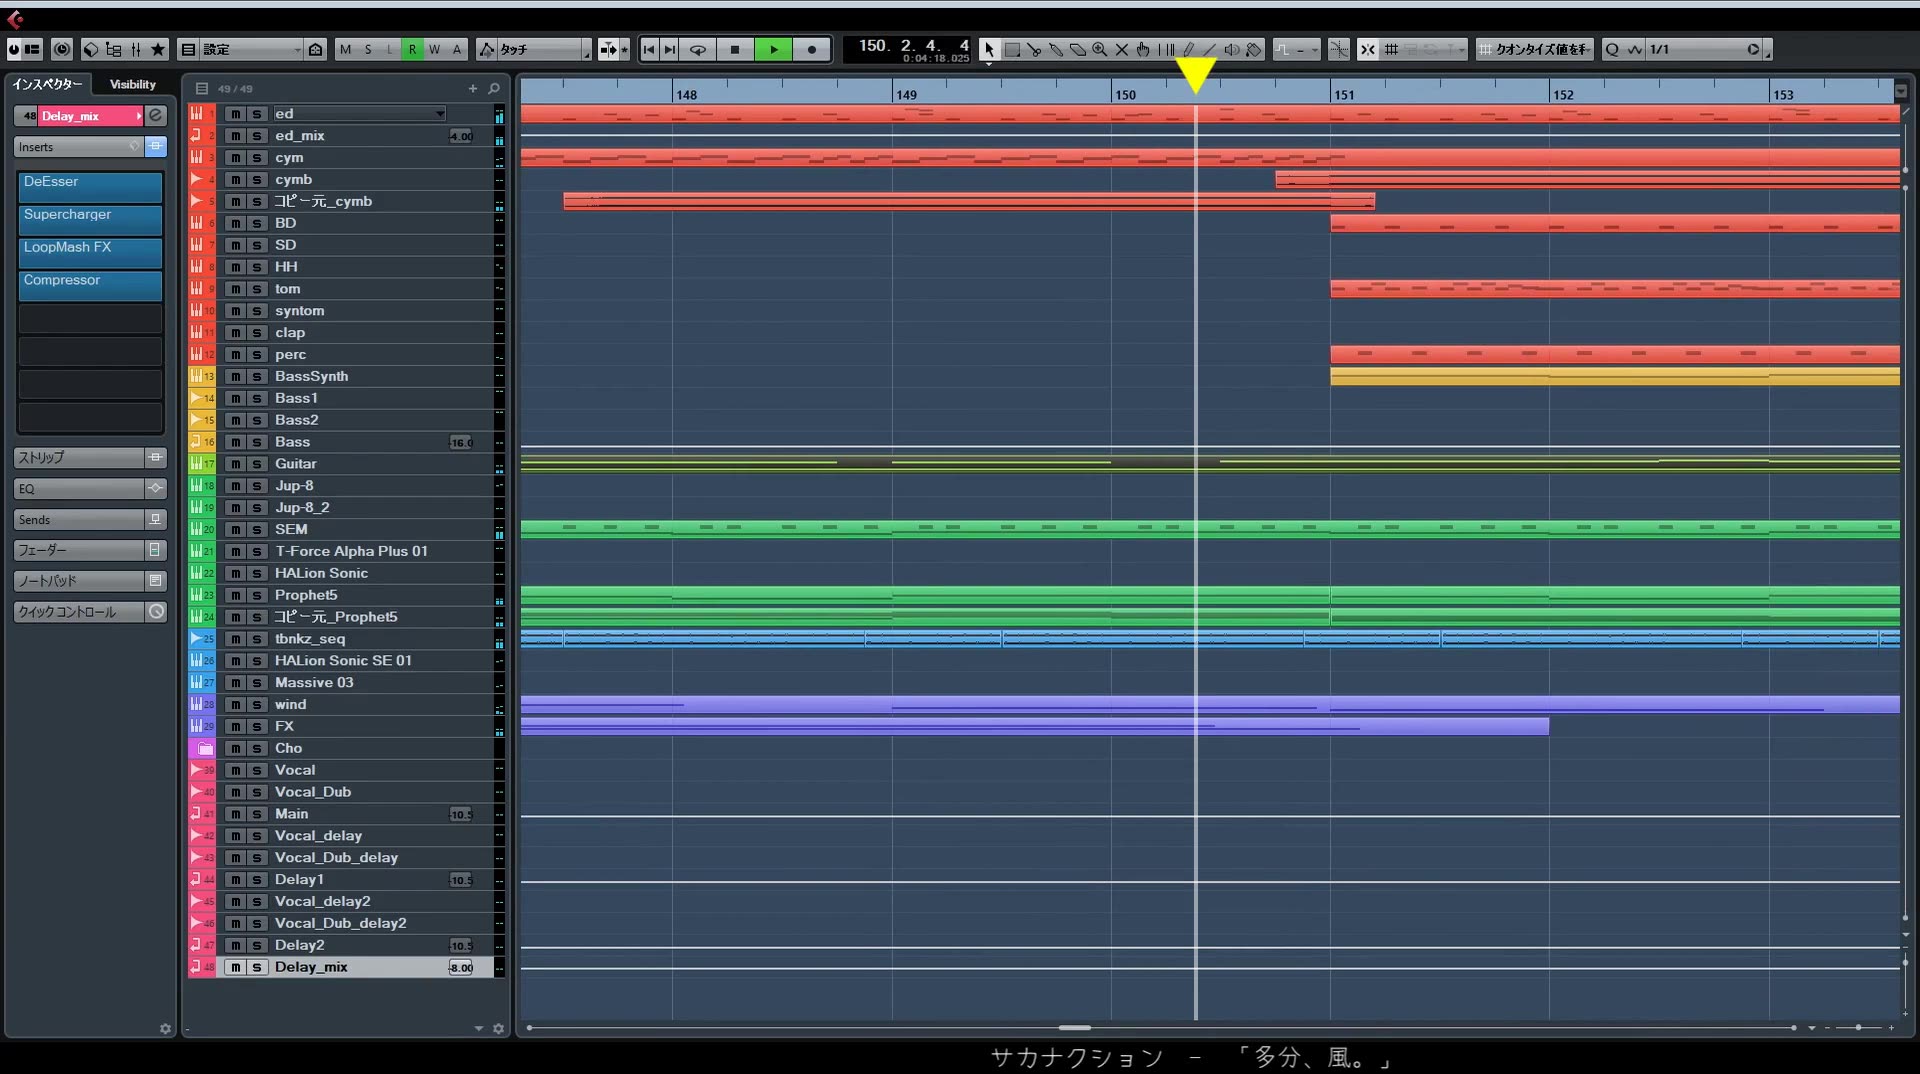Open the クオンタイズ値 grid type dropdown
The width and height of the screenshot is (1920, 1074).
tap(1534, 49)
